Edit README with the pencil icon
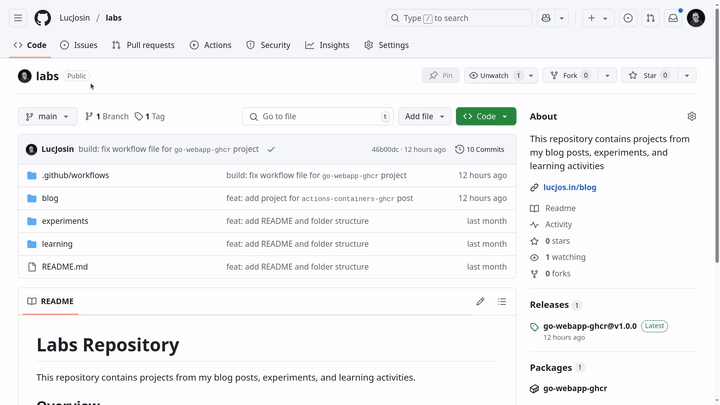The image size is (720, 405). 480,301
